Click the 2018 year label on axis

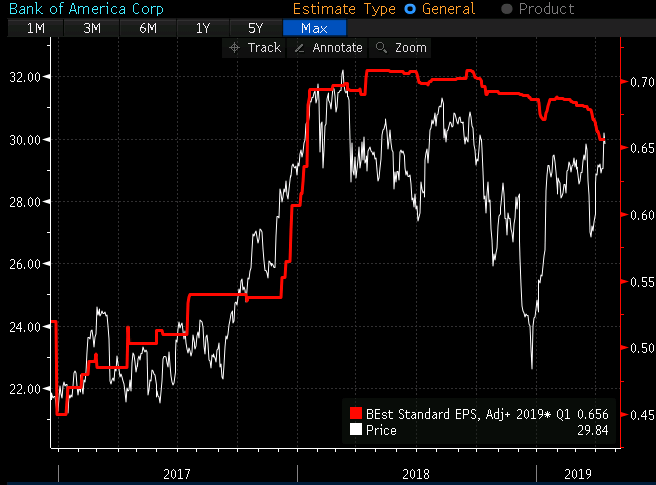[416, 474]
